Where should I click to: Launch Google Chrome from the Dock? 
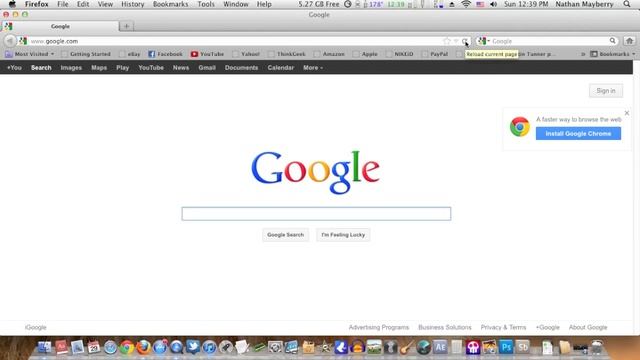click(x=127, y=347)
